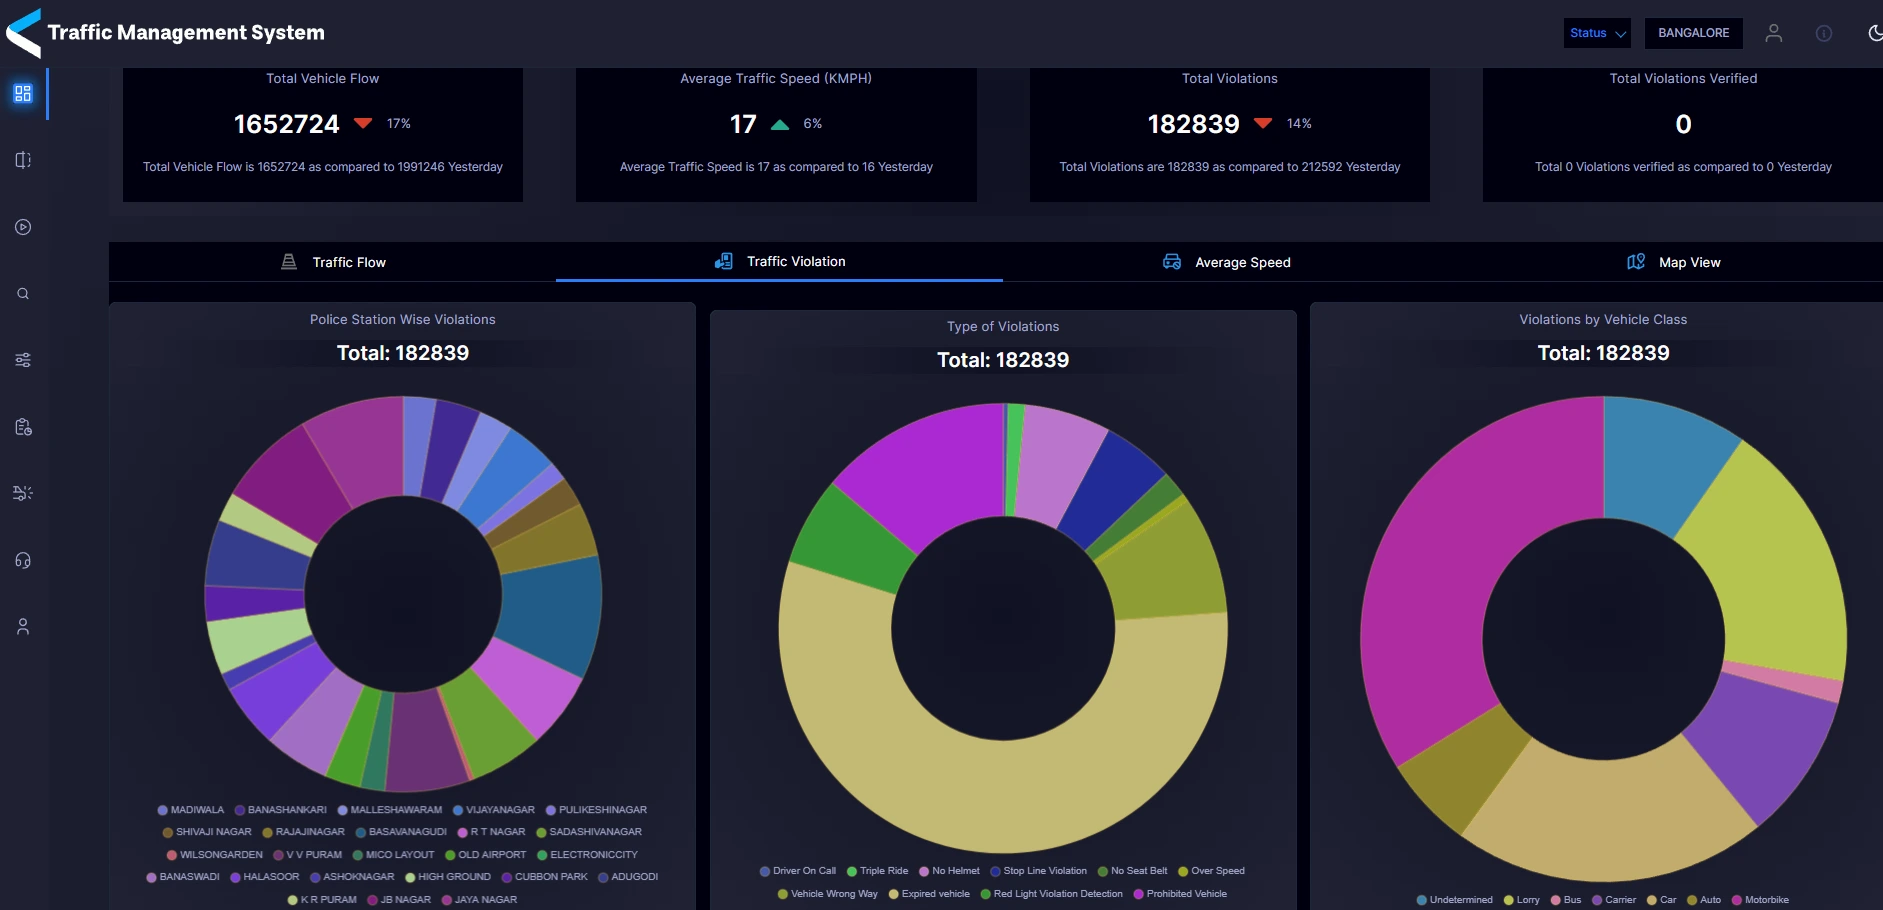Expand the Status dropdown
The width and height of the screenshot is (1883, 910).
tap(1597, 33)
